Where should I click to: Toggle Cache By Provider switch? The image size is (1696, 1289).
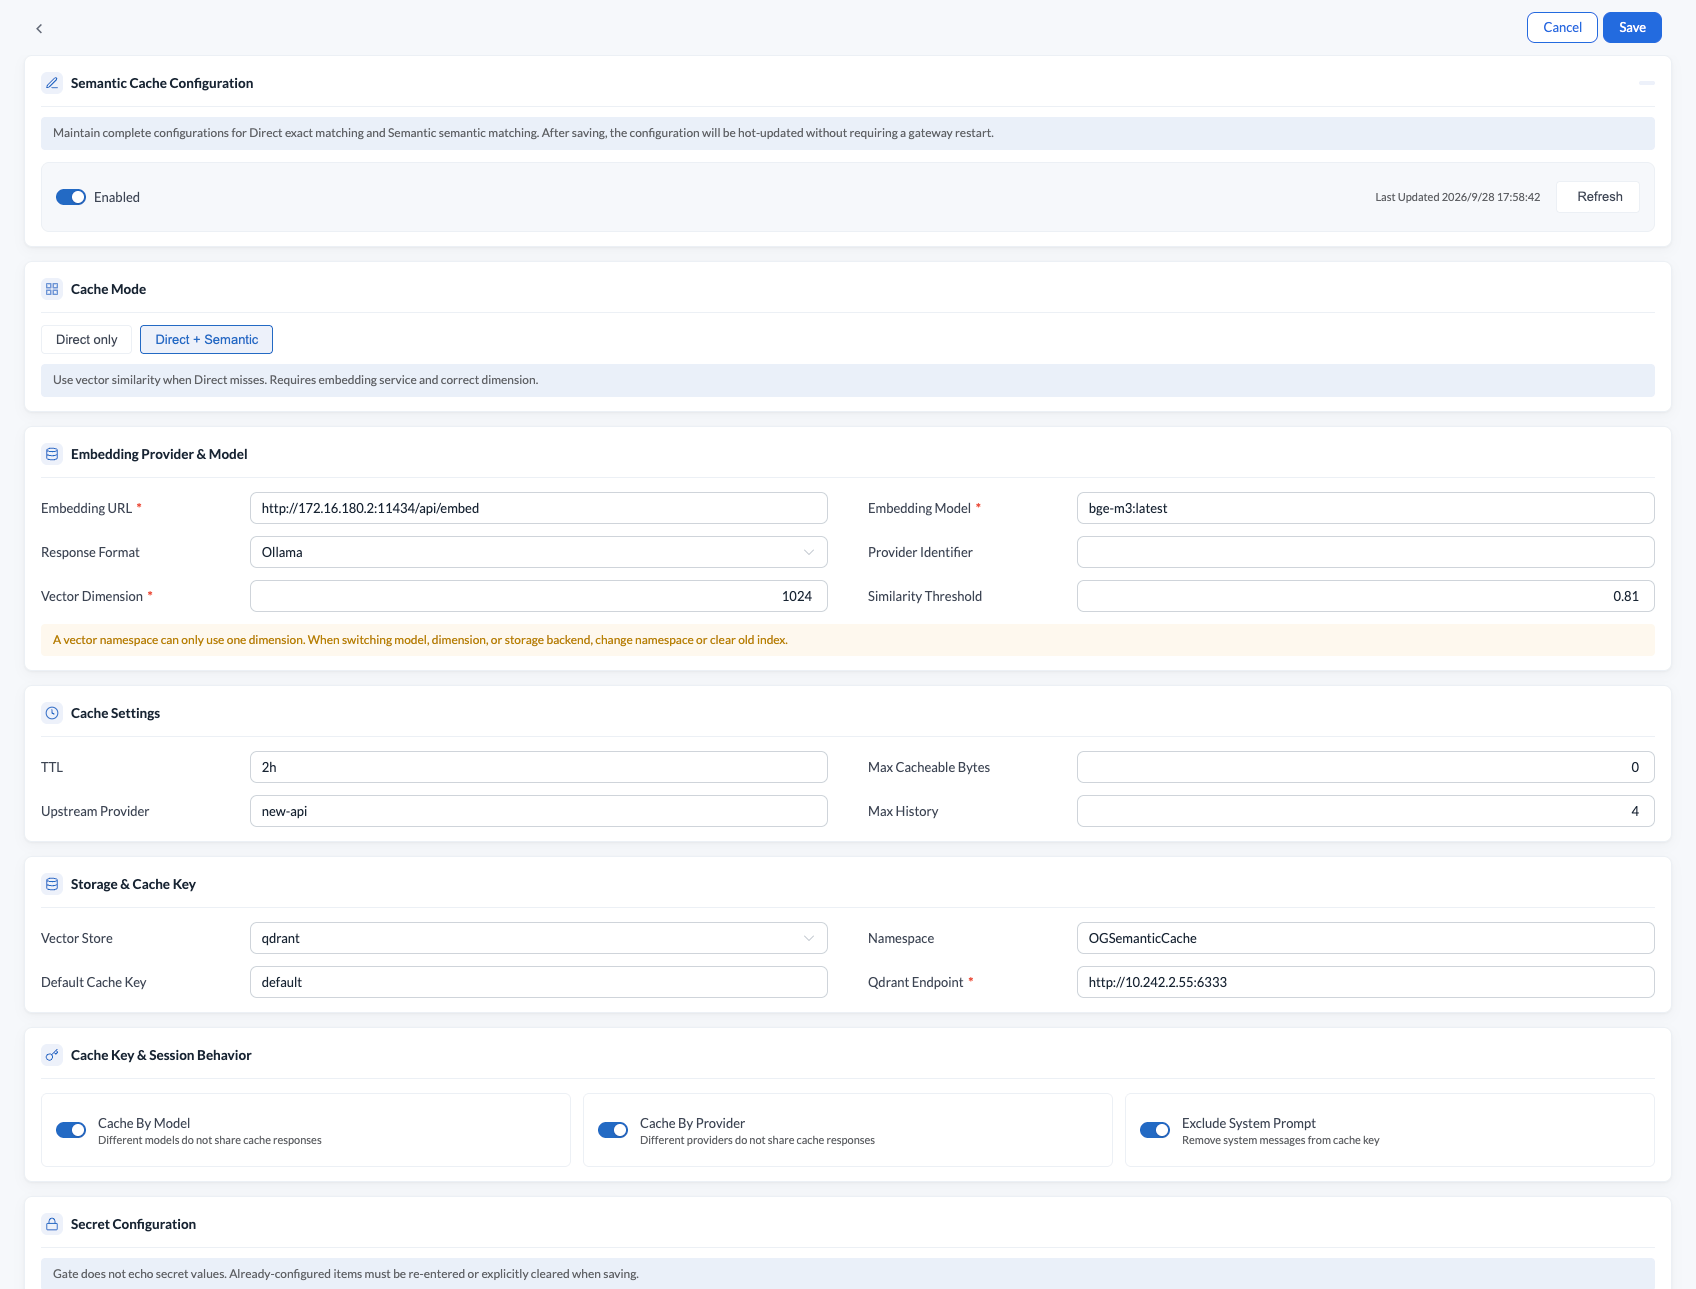pos(613,1130)
